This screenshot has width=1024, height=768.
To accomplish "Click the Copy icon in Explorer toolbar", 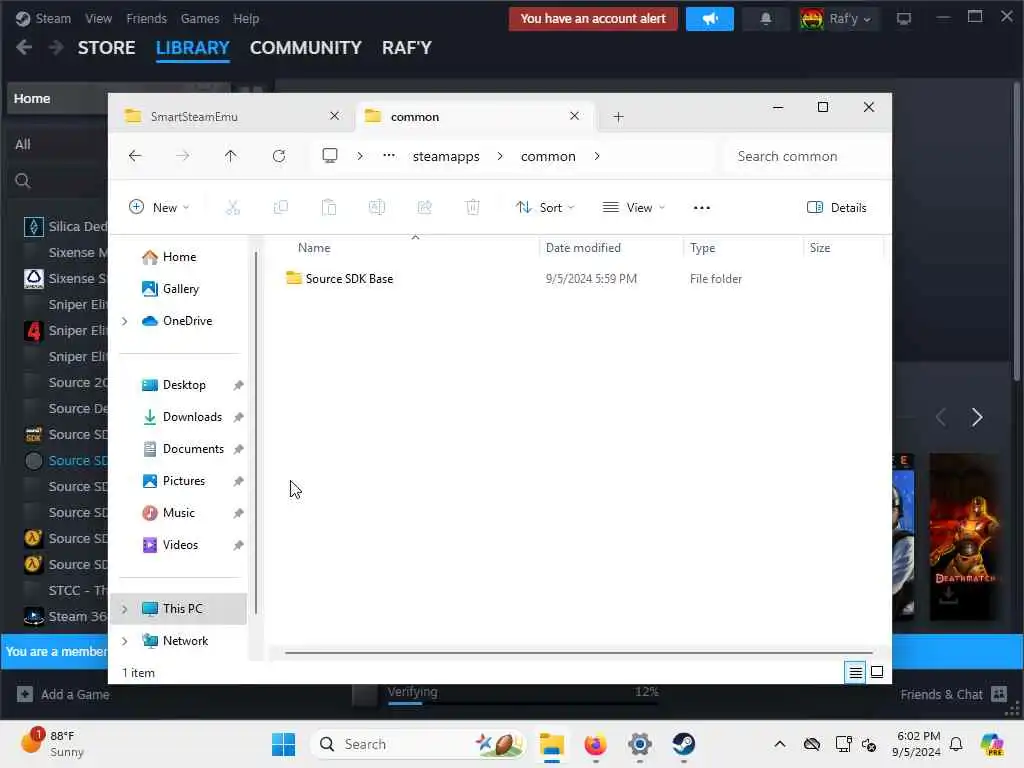I will tap(281, 208).
